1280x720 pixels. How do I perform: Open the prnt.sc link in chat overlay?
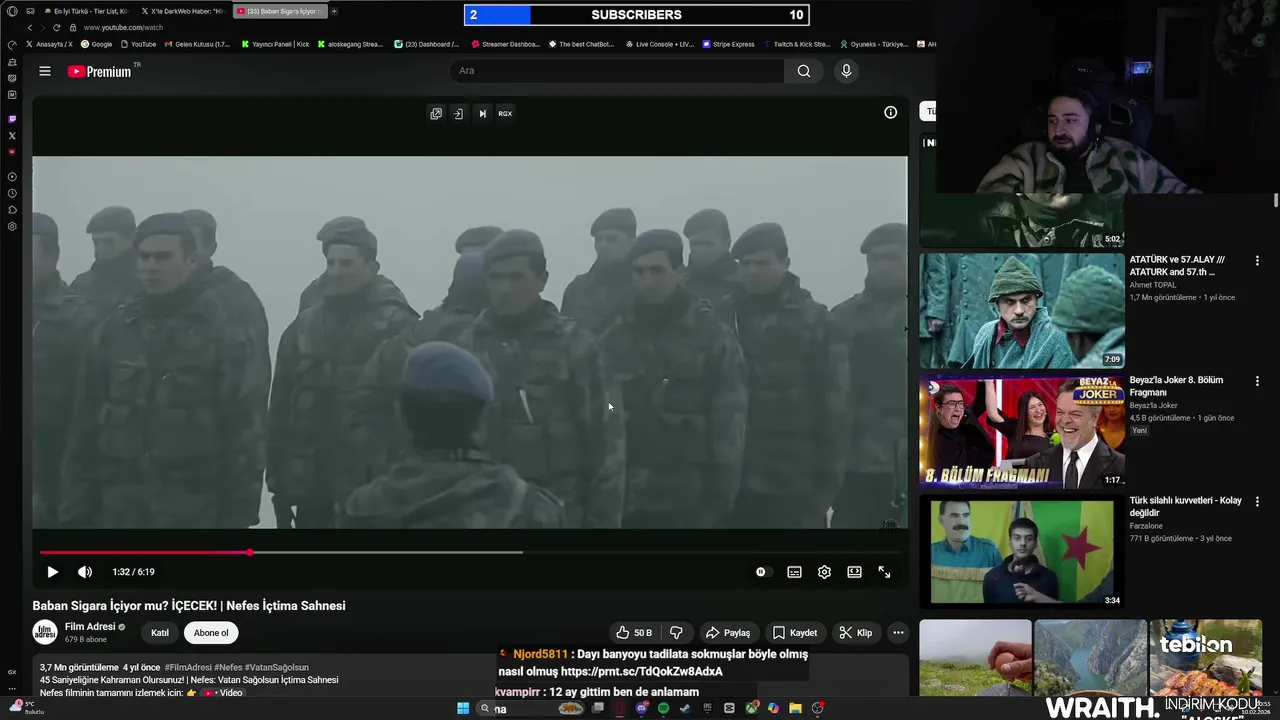[x=641, y=671]
